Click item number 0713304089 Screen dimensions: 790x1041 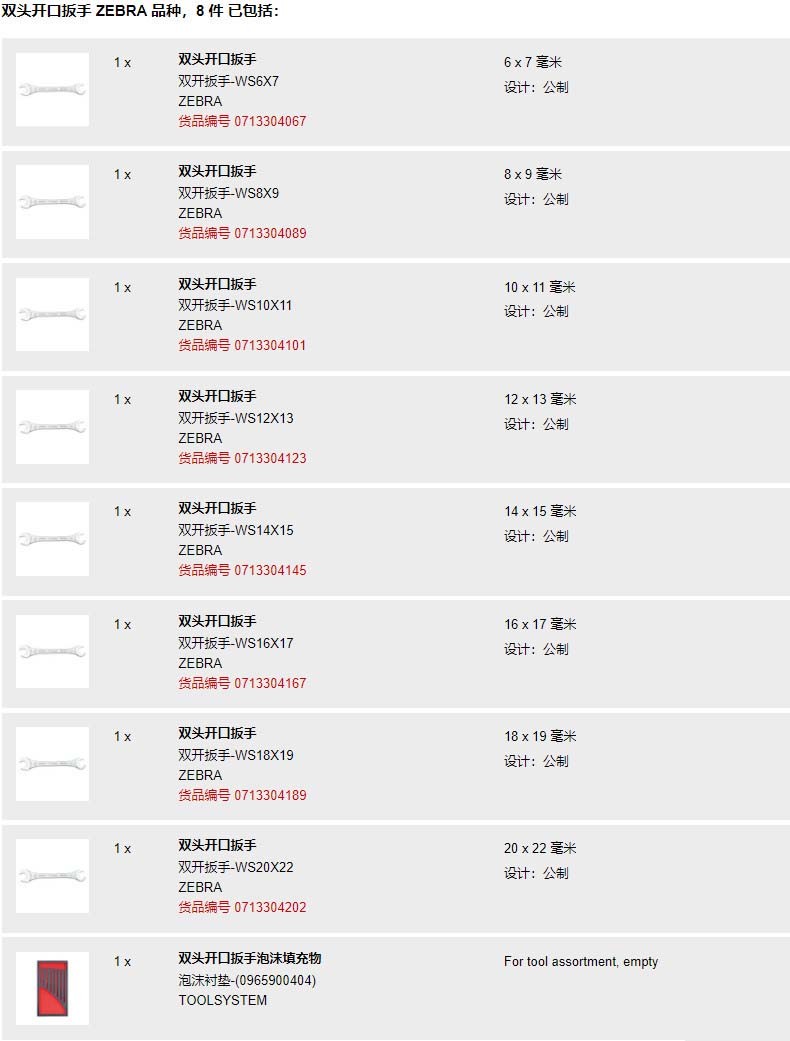242,233
